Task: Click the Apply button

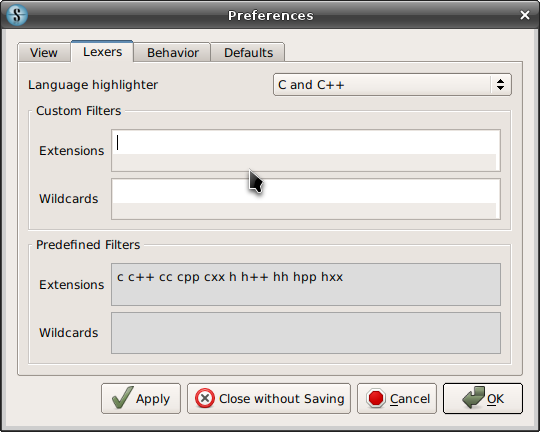Action: click(x=141, y=399)
